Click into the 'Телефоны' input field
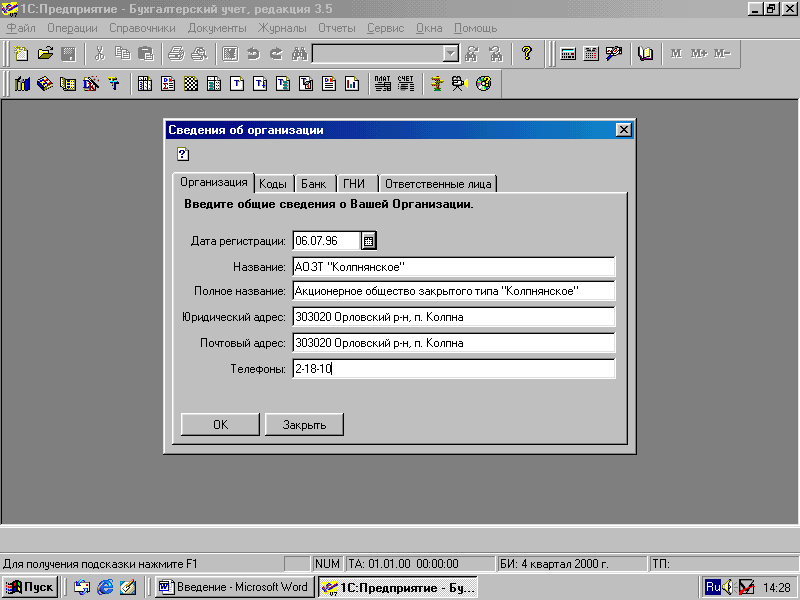The width and height of the screenshot is (800, 600). tap(452, 369)
